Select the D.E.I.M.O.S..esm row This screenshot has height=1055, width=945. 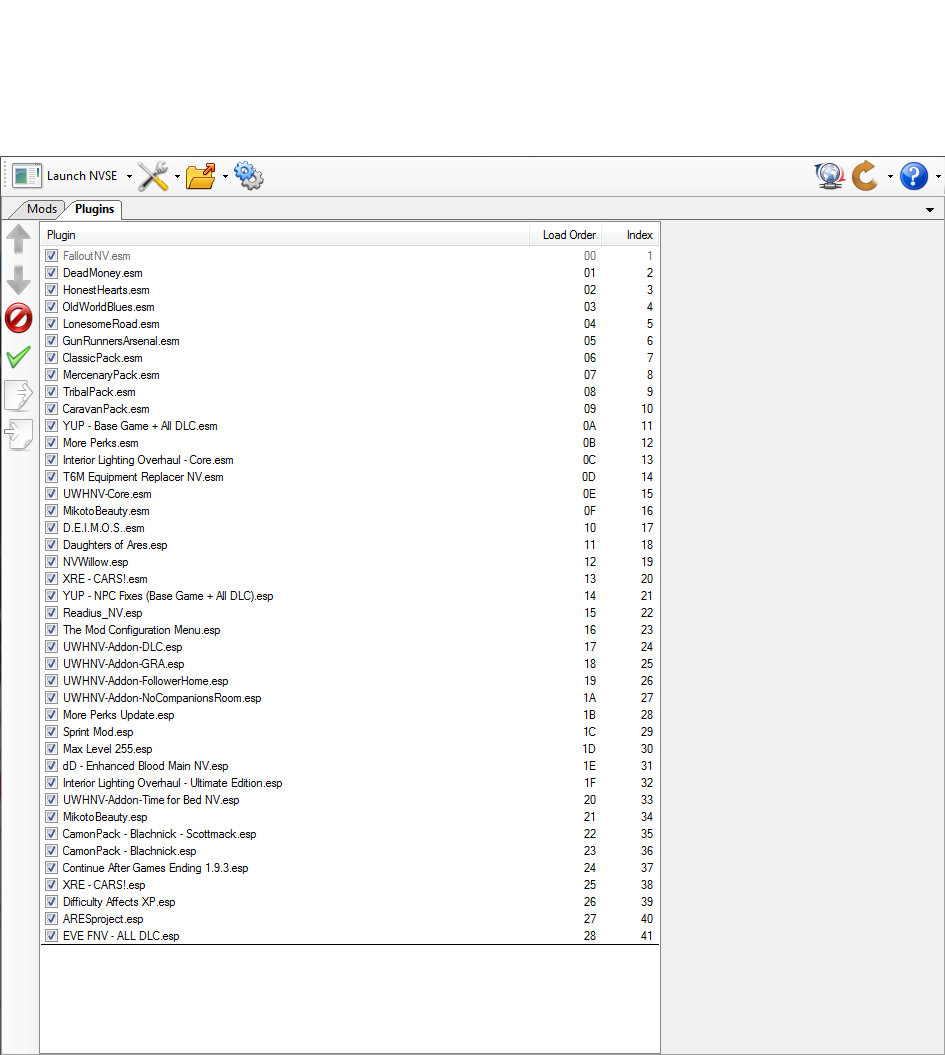pos(350,528)
